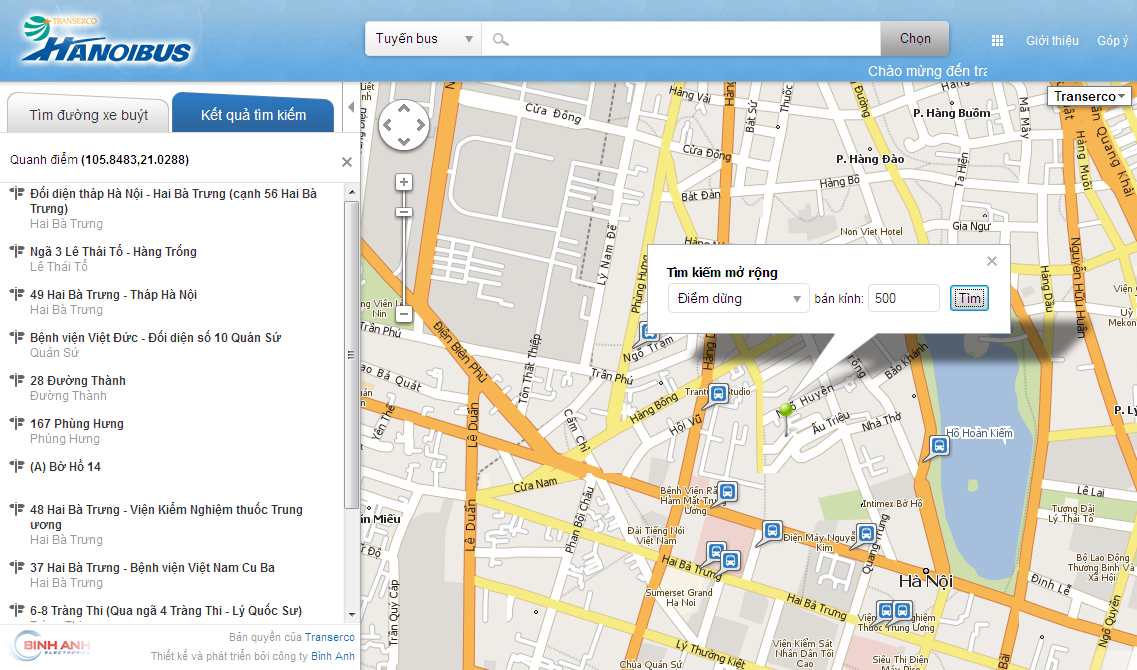This screenshot has height=670, width=1137.
Task: Open result 28 Đường Thành
Action: [78, 381]
